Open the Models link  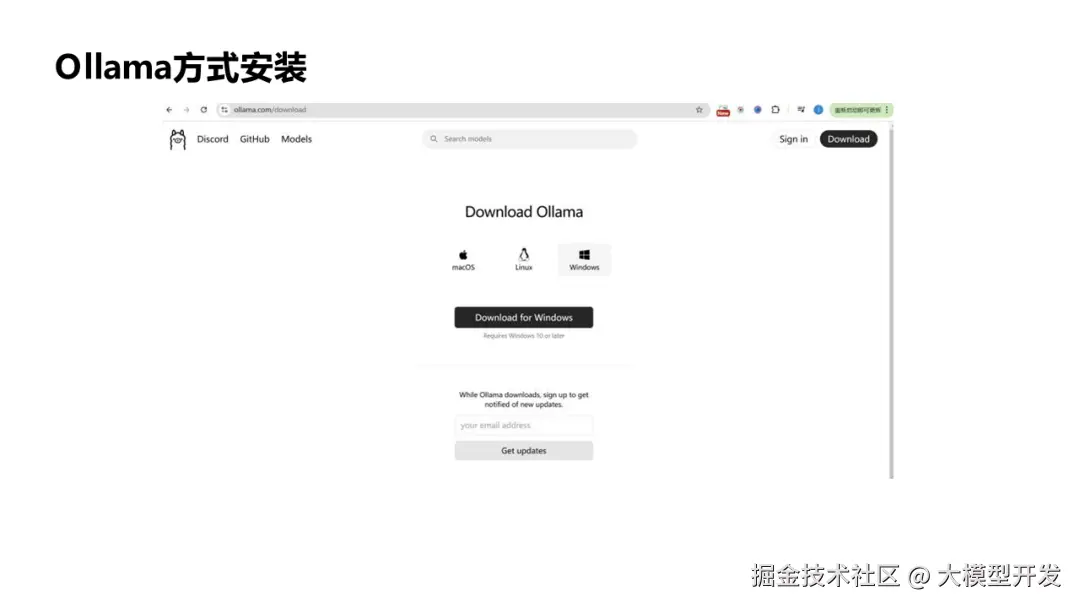(296, 139)
